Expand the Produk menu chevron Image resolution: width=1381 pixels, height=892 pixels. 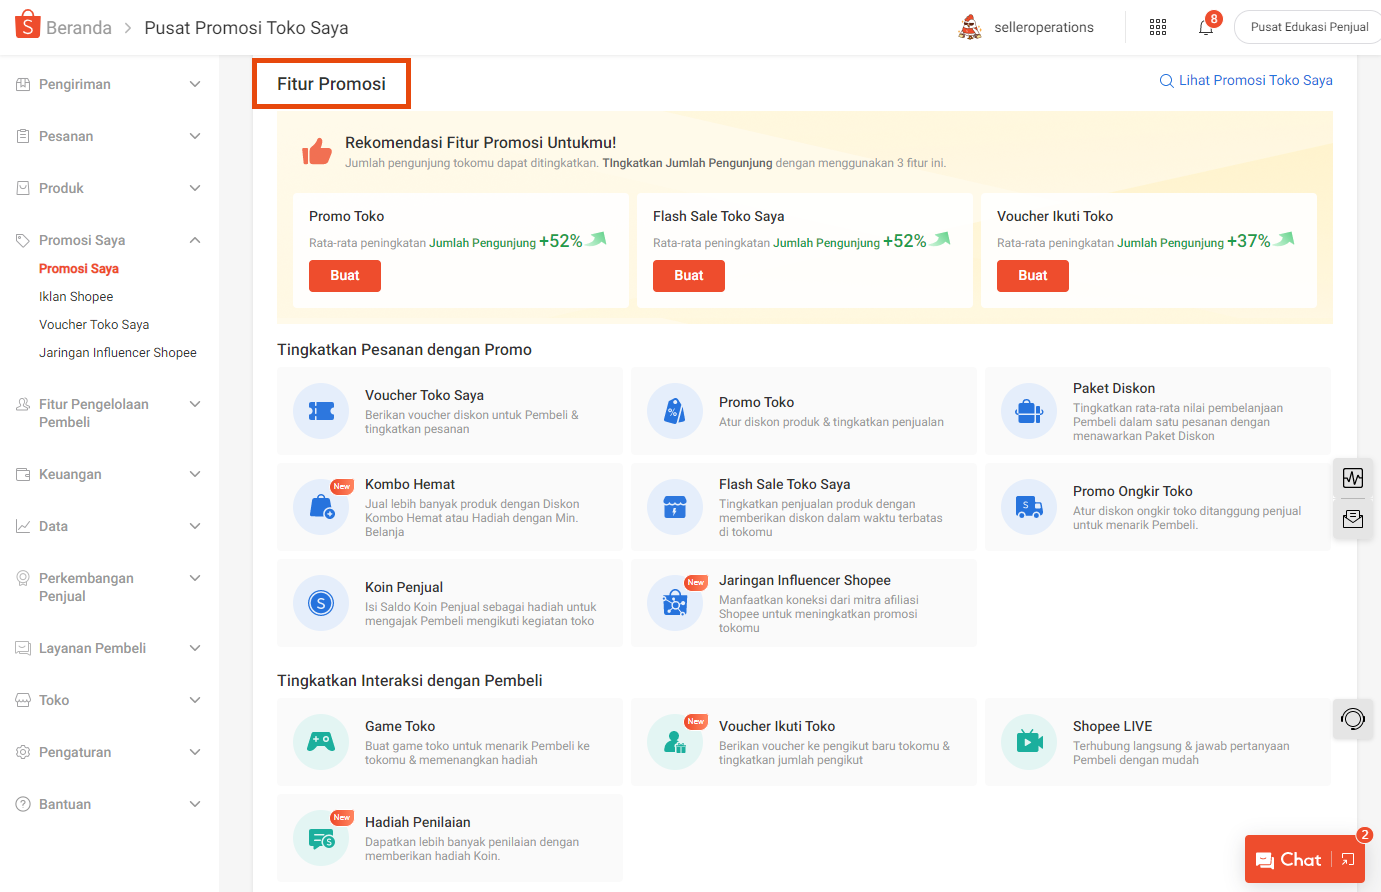click(x=195, y=188)
